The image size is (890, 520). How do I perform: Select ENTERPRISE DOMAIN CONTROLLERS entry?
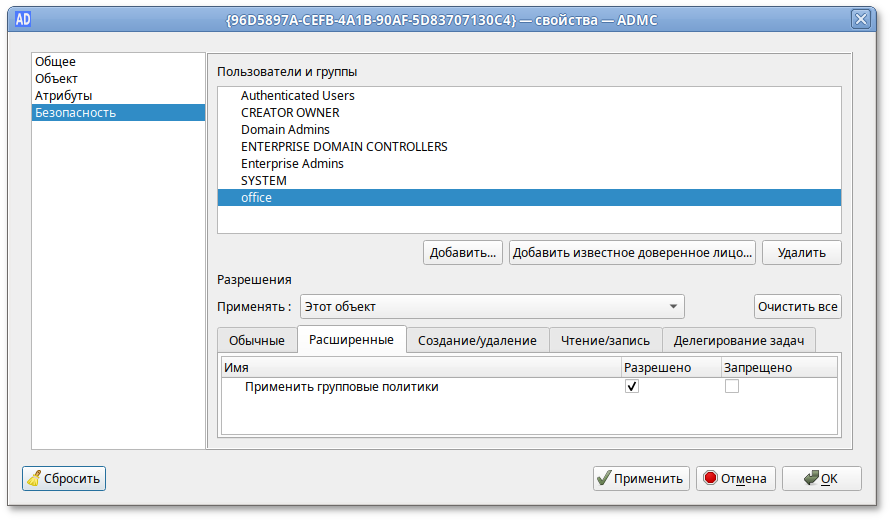tap(529, 146)
